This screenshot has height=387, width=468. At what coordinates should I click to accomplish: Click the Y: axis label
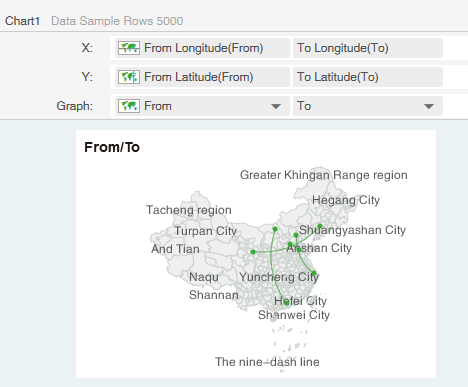87,77
